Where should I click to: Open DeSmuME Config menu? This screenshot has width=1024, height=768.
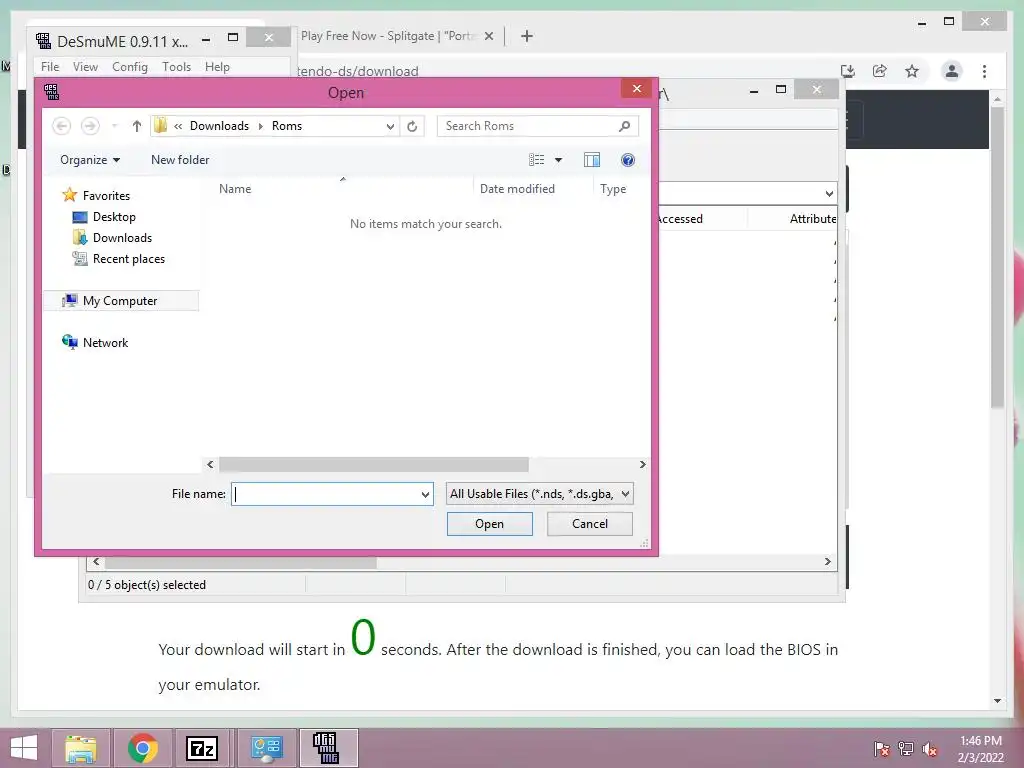coord(129,67)
